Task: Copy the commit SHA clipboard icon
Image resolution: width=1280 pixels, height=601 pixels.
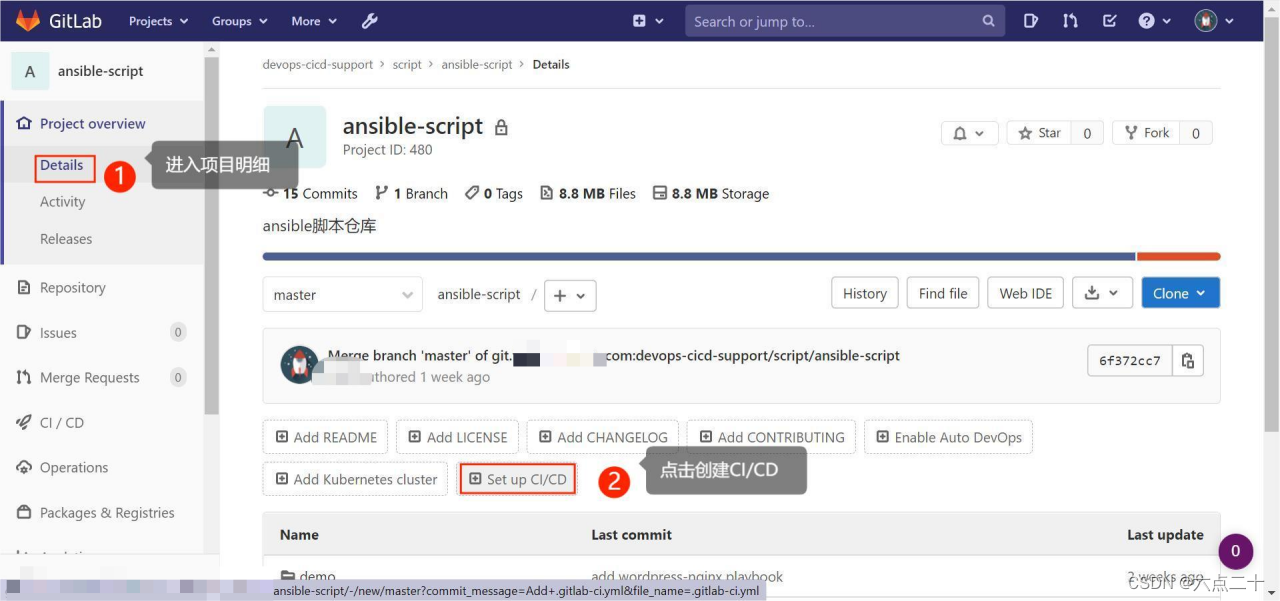Action: (1188, 361)
